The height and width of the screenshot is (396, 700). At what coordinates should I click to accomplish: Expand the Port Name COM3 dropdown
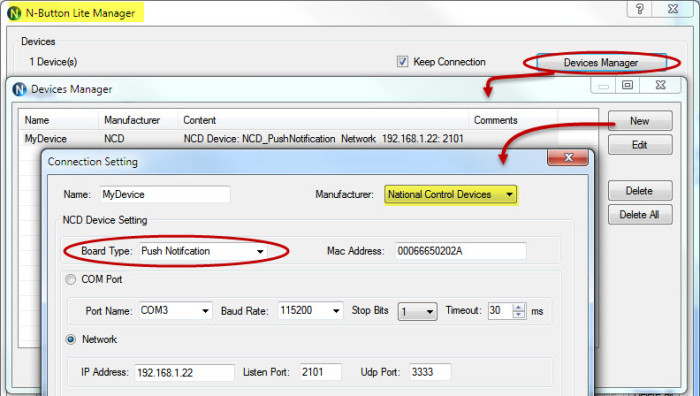[175, 311]
